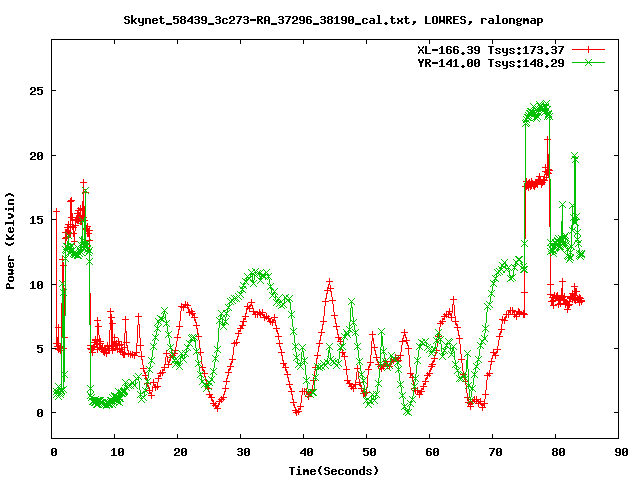
Task: Click the green YR legend line sample
Action: coord(588,62)
